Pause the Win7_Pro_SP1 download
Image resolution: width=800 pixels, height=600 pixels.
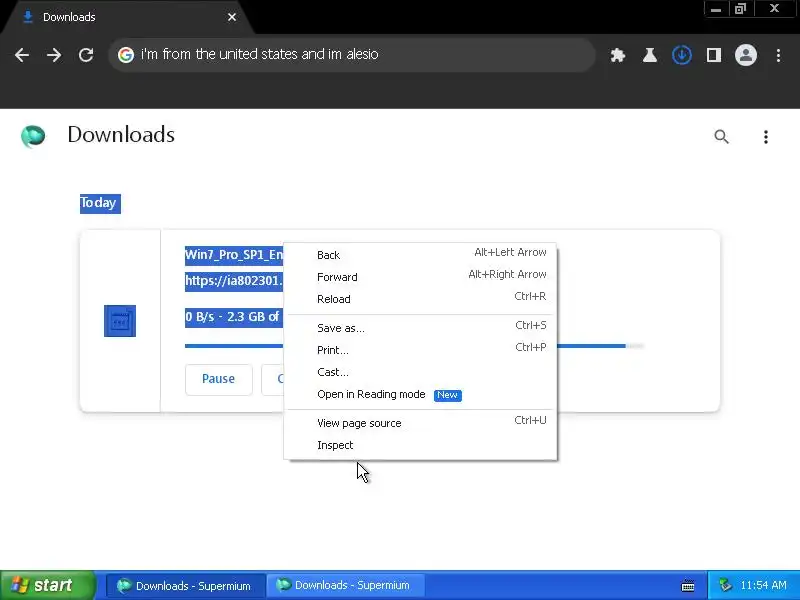pyautogui.click(x=218, y=379)
